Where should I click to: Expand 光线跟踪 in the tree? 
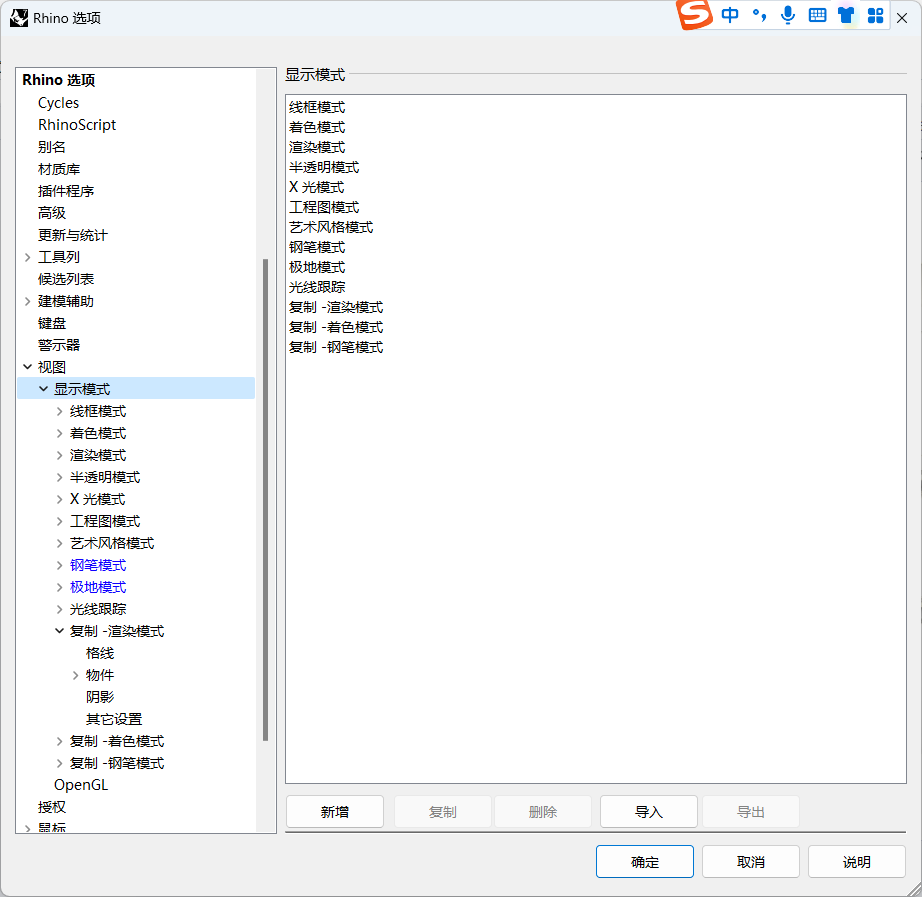tap(59, 609)
